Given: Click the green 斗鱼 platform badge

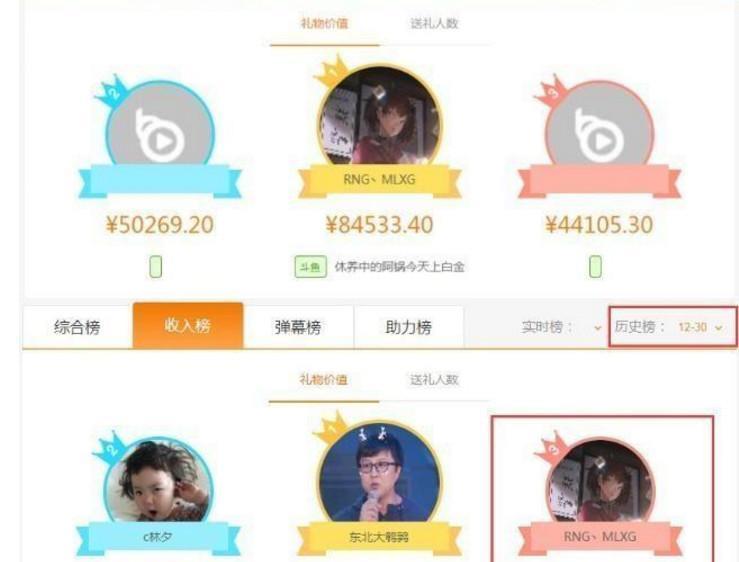Looking at the screenshot, I should (311, 267).
